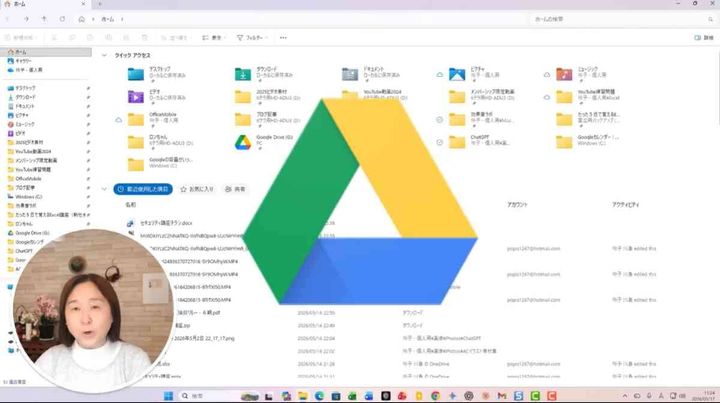Open the 表示 (View) dropdown
Image resolution: width=720 pixels, height=403 pixels.
[x=214, y=38]
